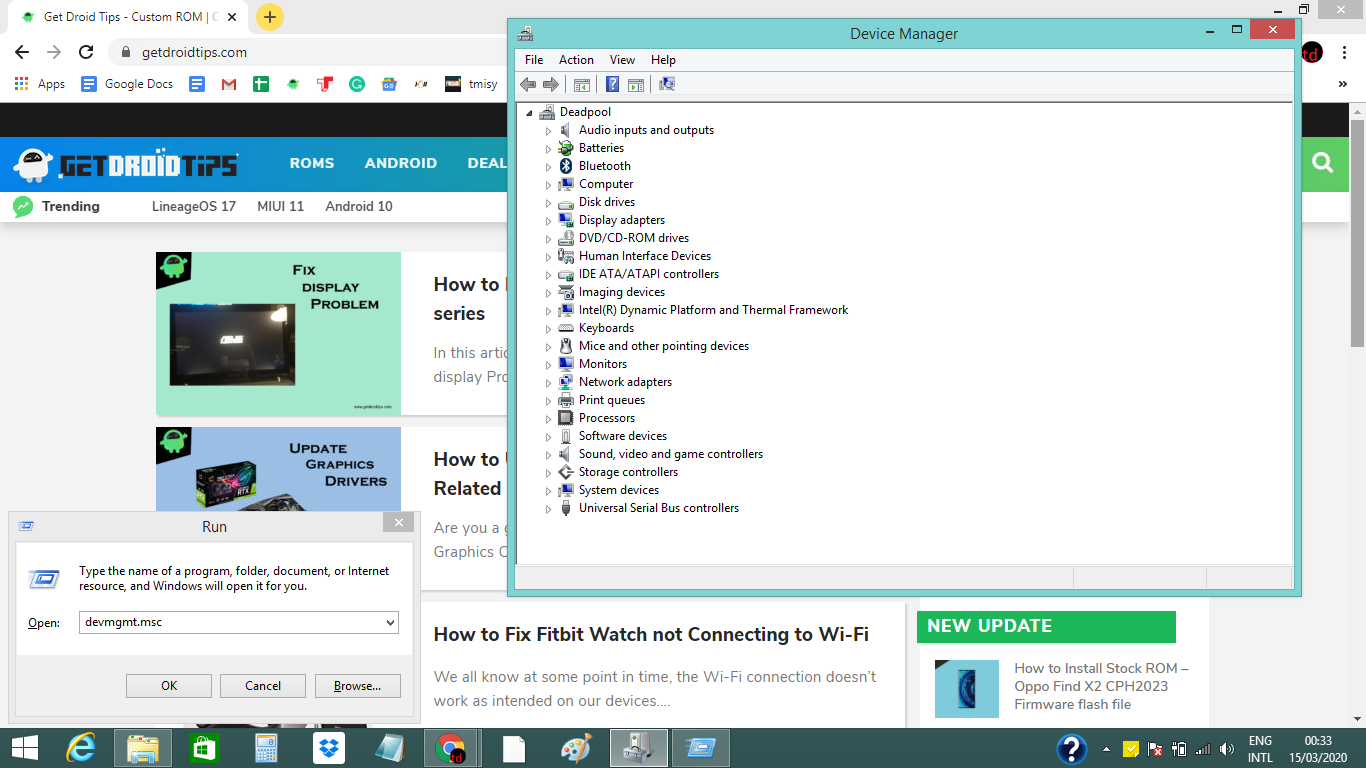The height and width of the screenshot is (768, 1366).
Task: Open green Google Sheets bookmark icon
Action: [x=261, y=84]
